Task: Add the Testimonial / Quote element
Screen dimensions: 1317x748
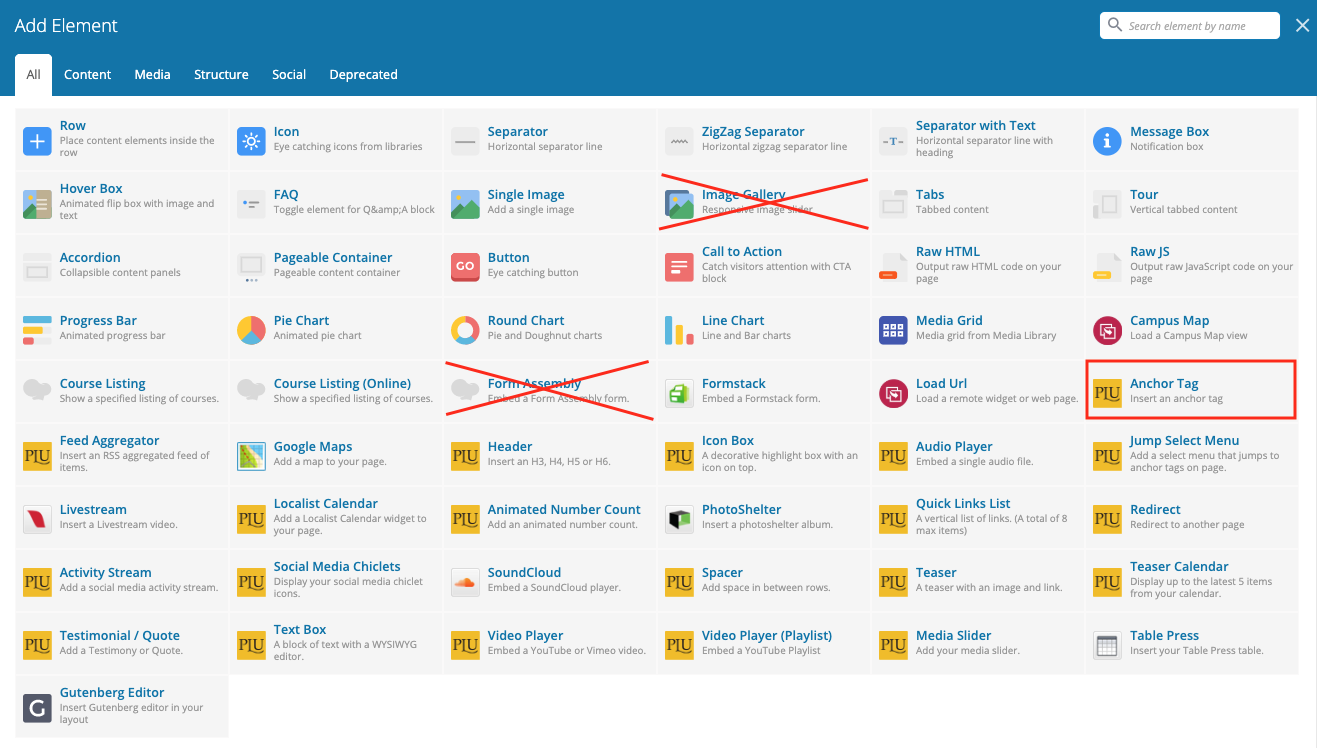Action: click(x=122, y=645)
